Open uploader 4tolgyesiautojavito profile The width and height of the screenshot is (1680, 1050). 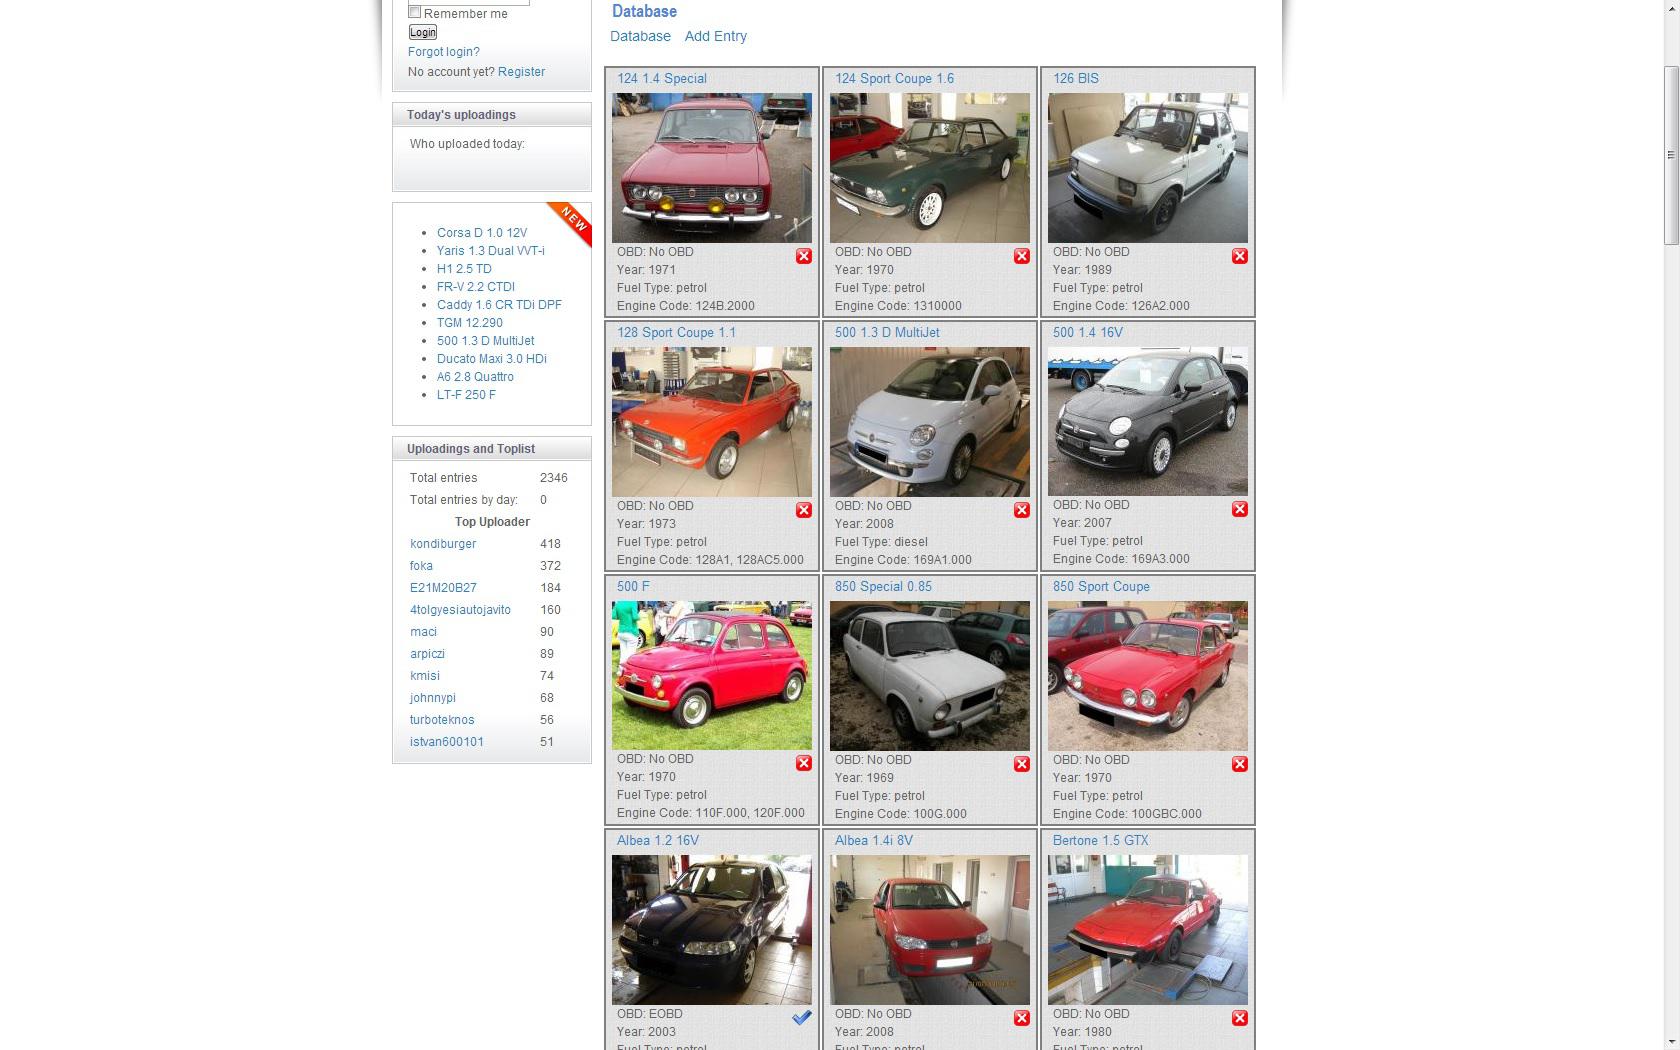click(460, 610)
